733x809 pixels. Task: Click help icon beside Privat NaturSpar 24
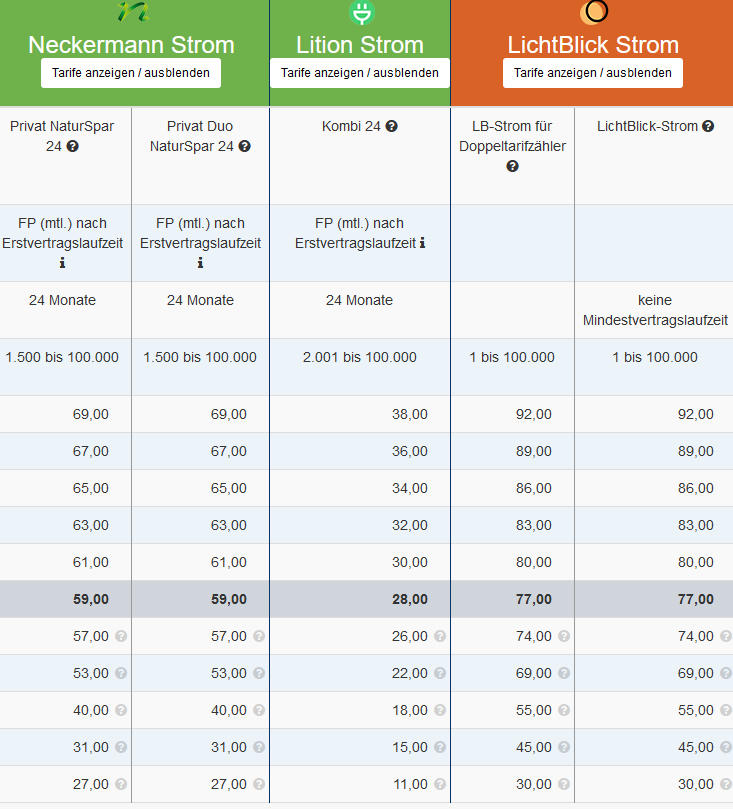(73, 146)
